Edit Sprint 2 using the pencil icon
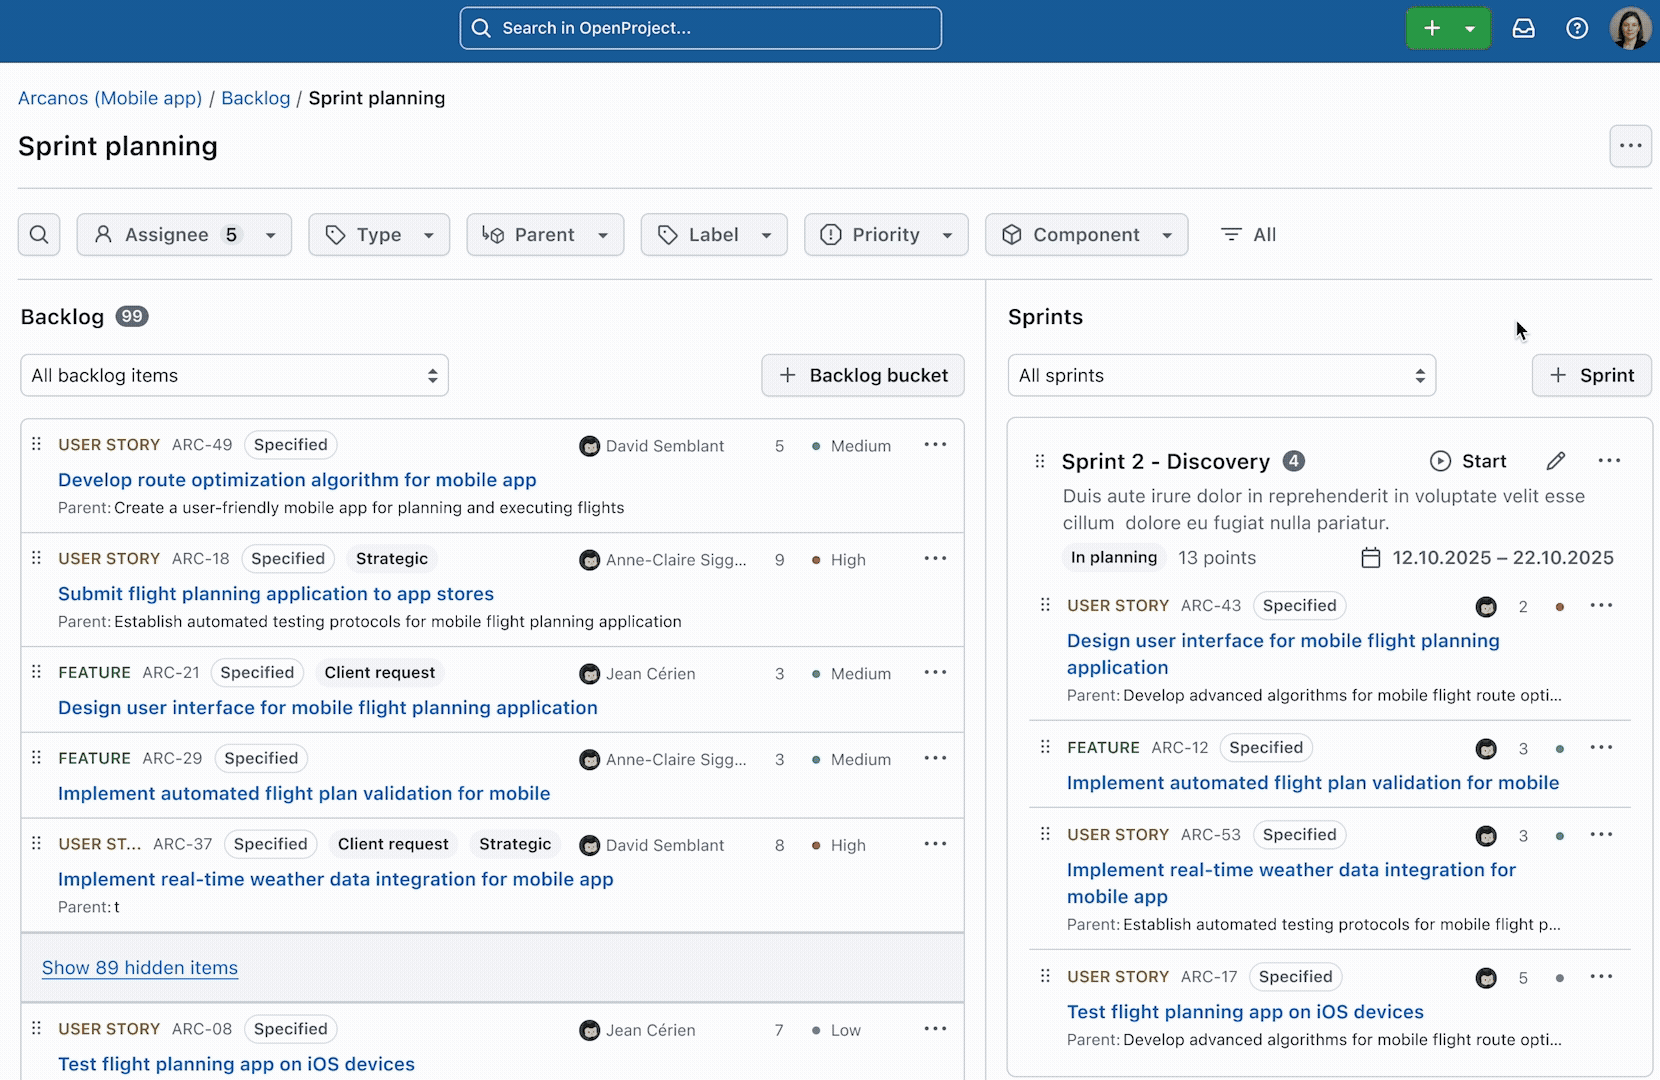The image size is (1660, 1080). point(1556,461)
